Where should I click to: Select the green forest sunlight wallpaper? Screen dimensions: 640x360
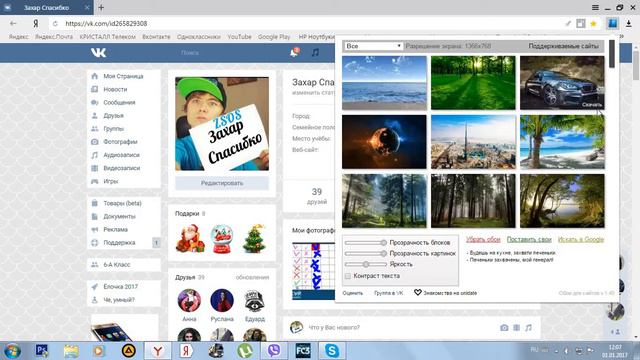pos(473,83)
